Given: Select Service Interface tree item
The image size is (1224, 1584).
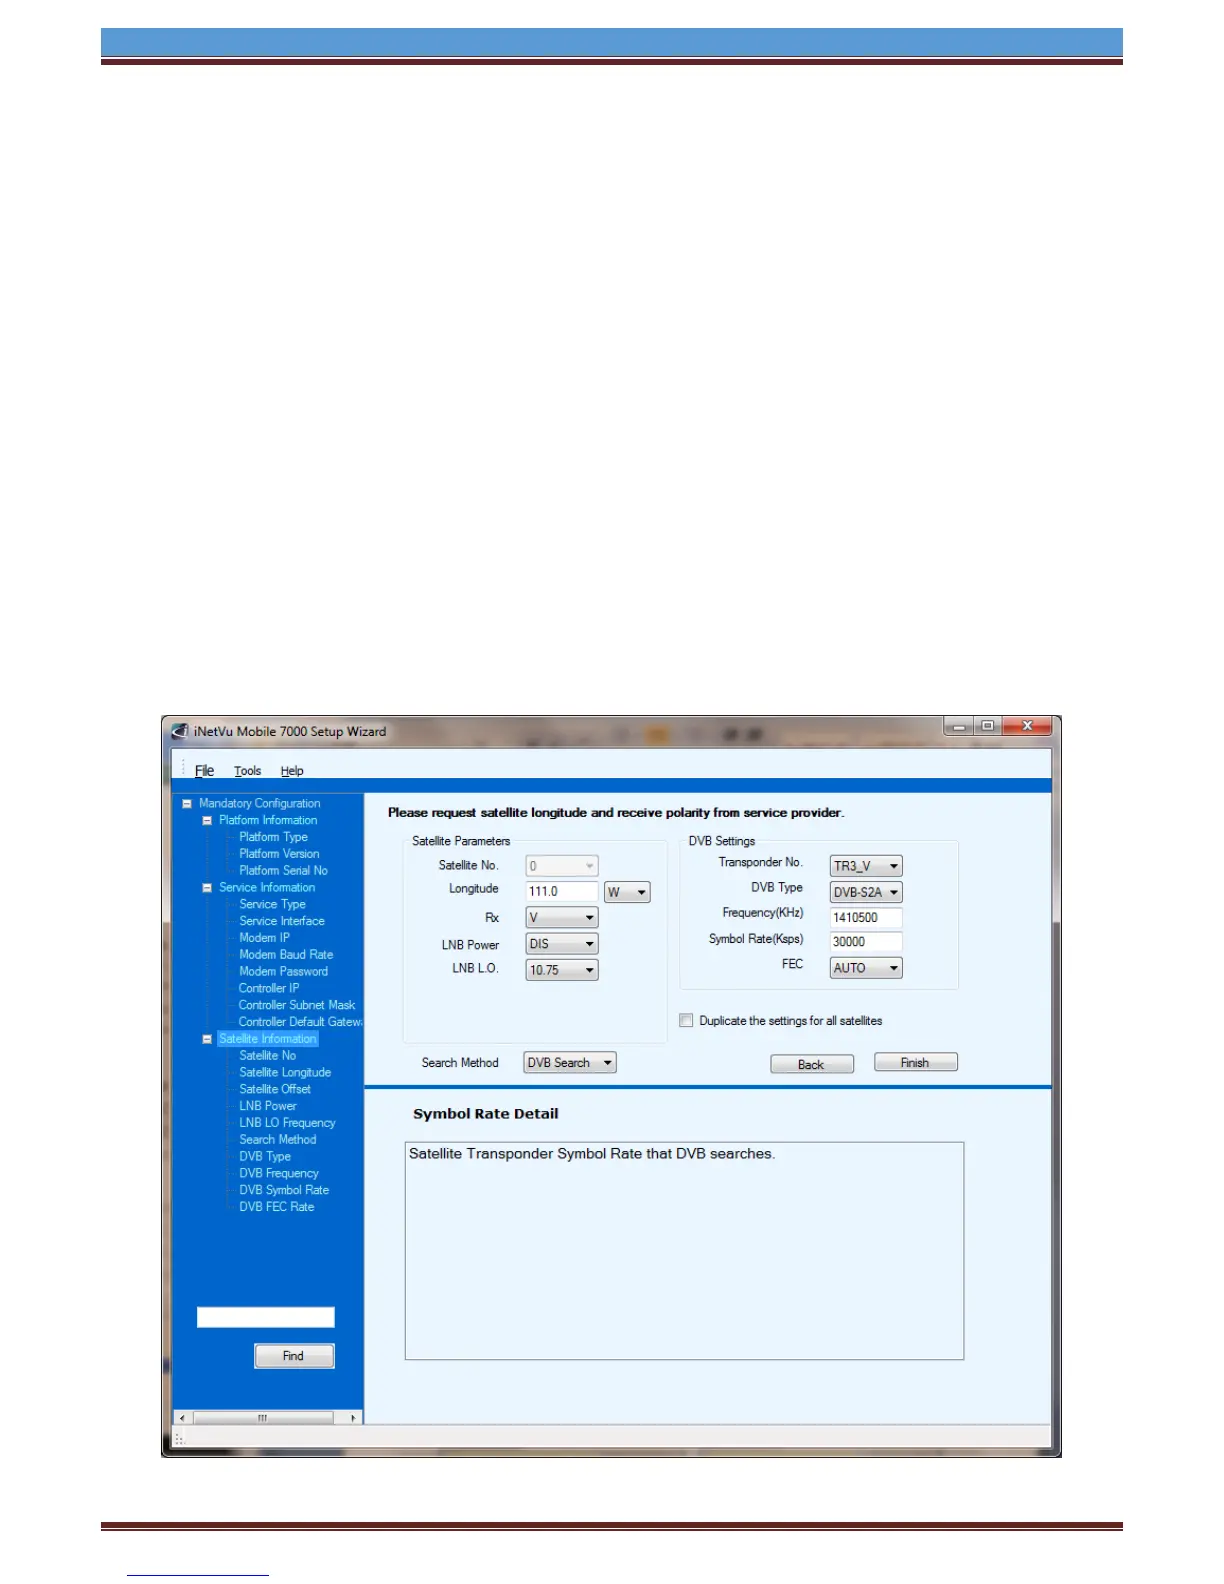Looking at the screenshot, I should (x=282, y=921).
